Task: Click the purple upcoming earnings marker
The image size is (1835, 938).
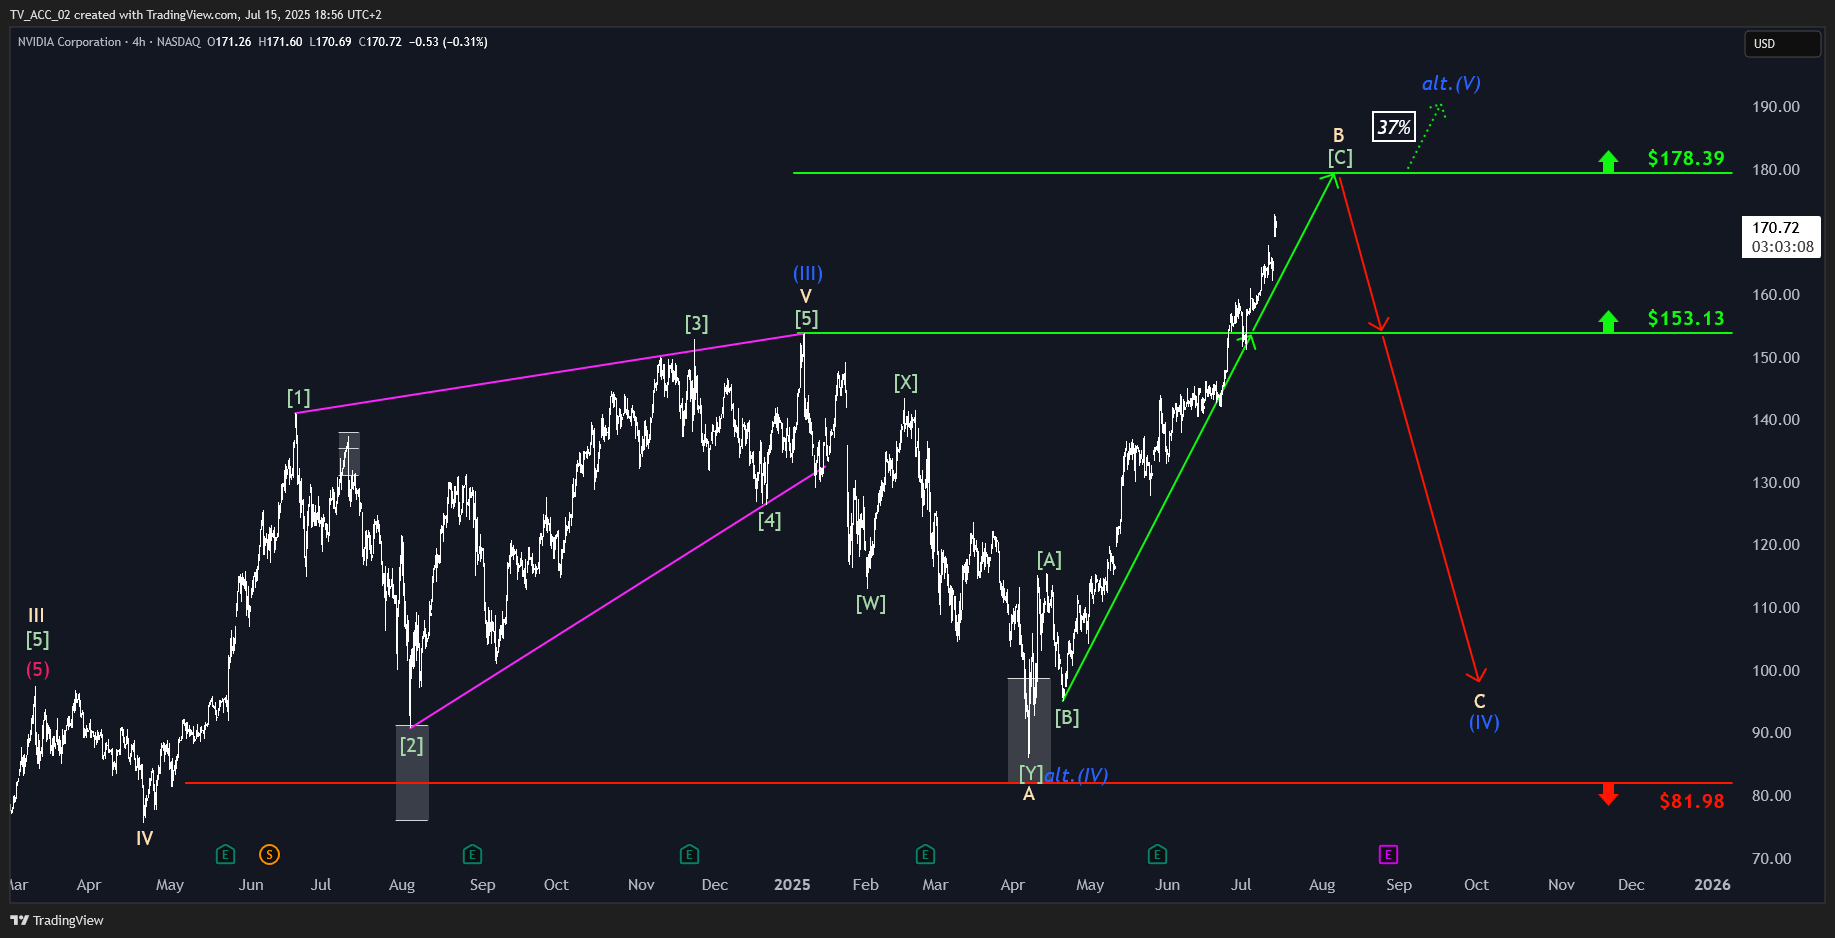Action: point(1388,854)
